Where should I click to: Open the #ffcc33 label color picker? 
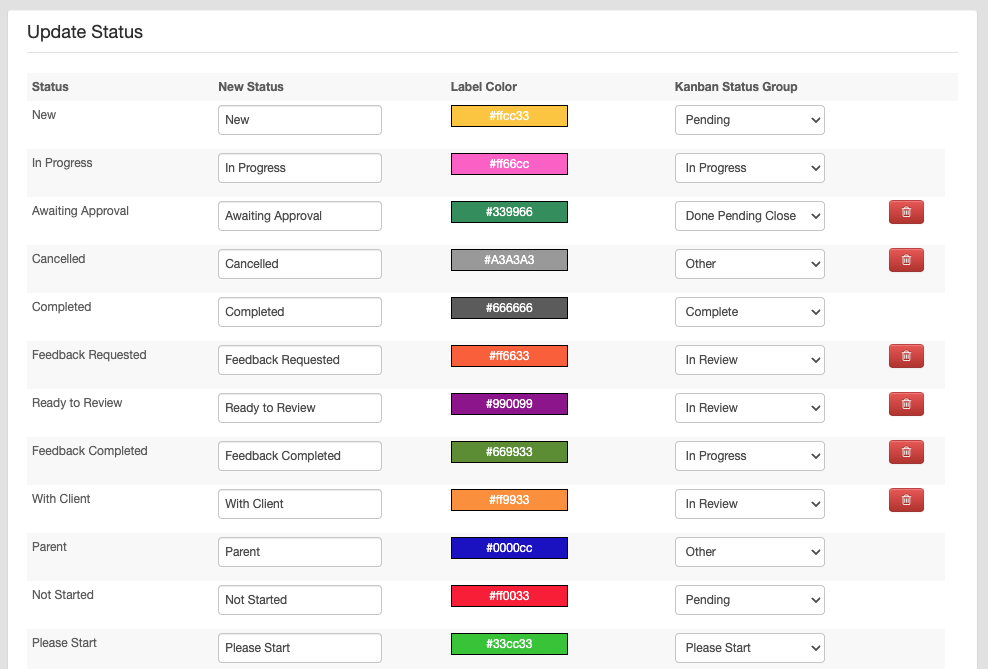point(509,116)
